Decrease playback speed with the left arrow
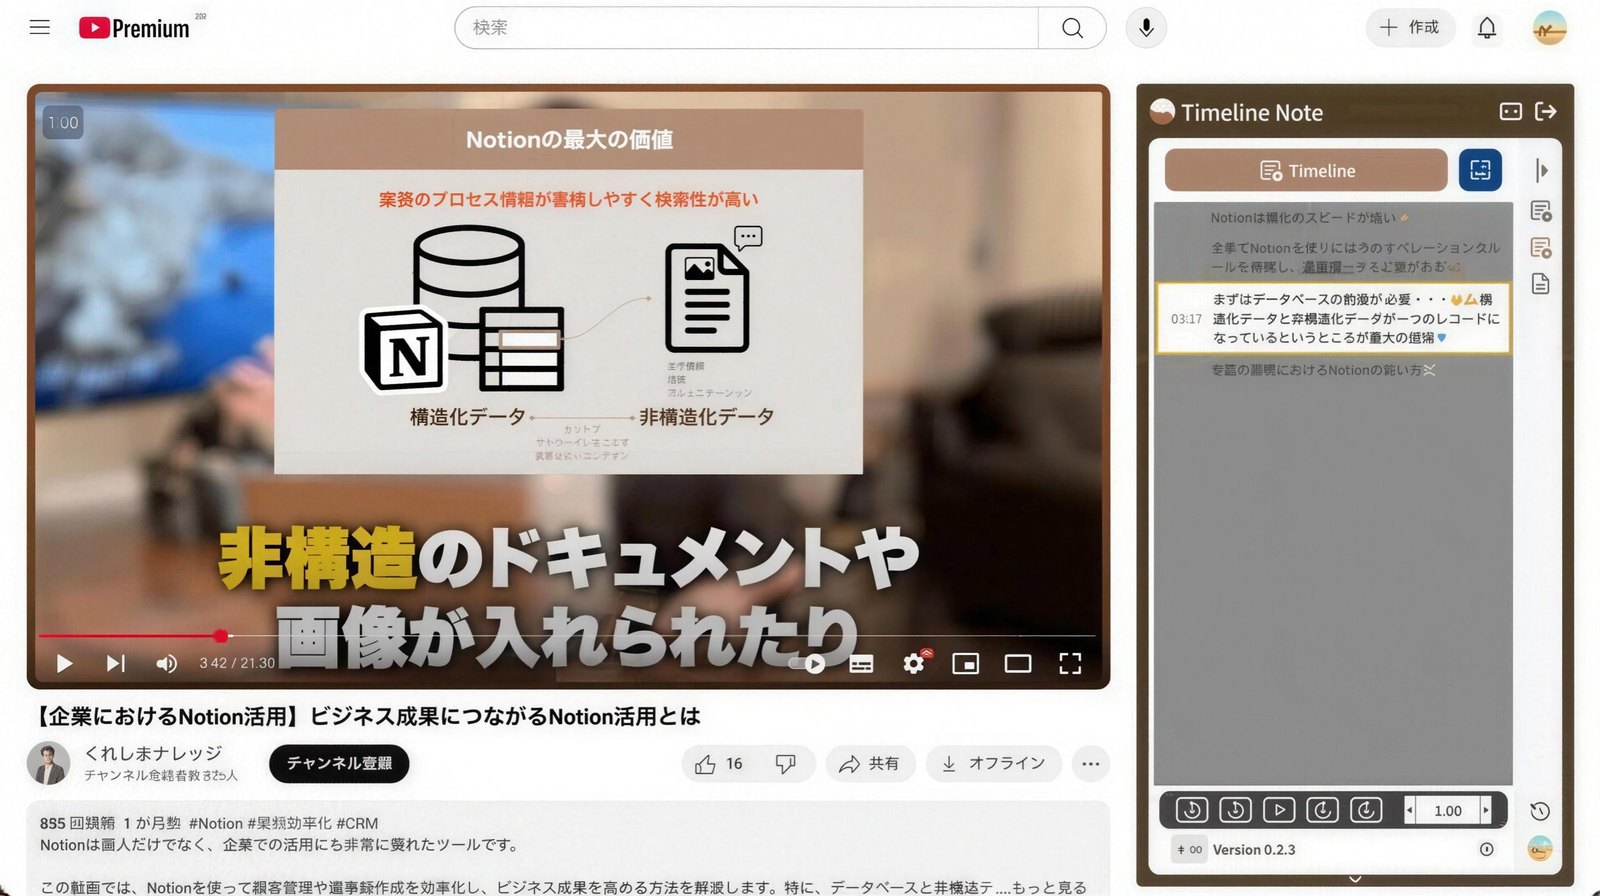 pyautogui.click(x=1410, y=810)
